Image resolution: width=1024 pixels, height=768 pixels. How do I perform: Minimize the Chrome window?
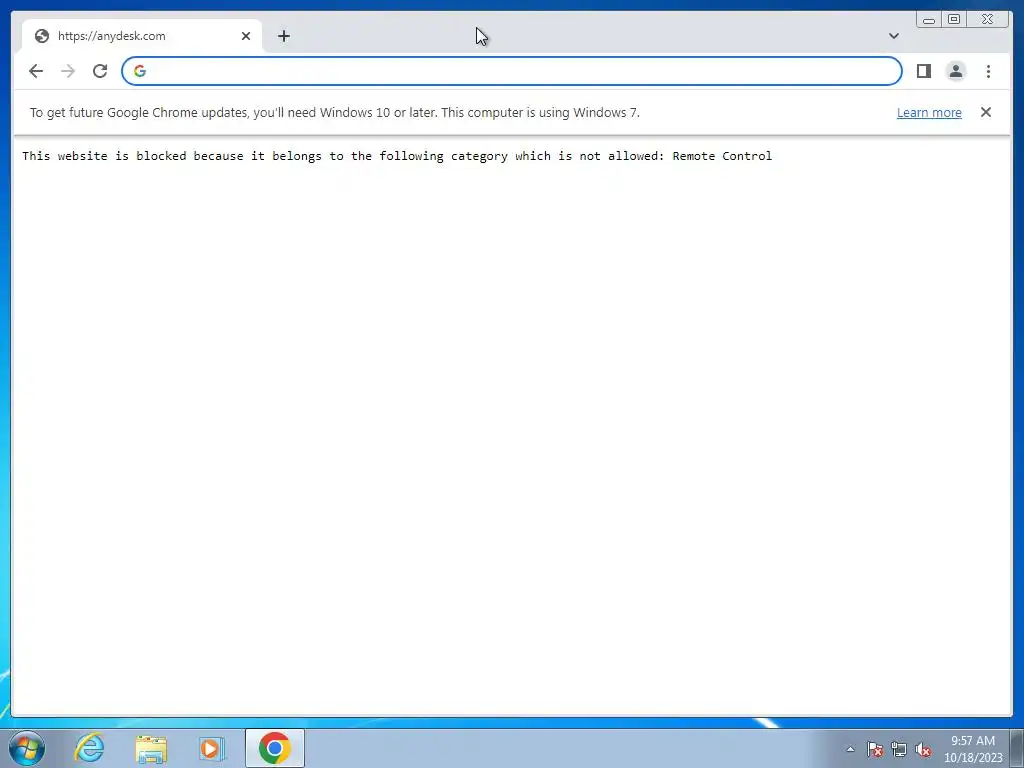[x=928, y=20]
